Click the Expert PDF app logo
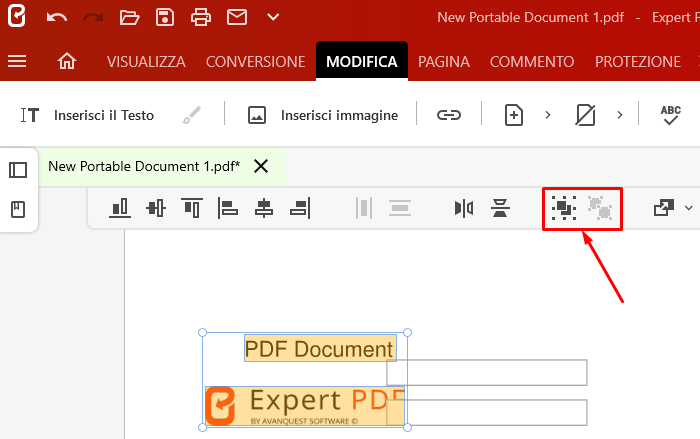 click(x=17, y=17)
